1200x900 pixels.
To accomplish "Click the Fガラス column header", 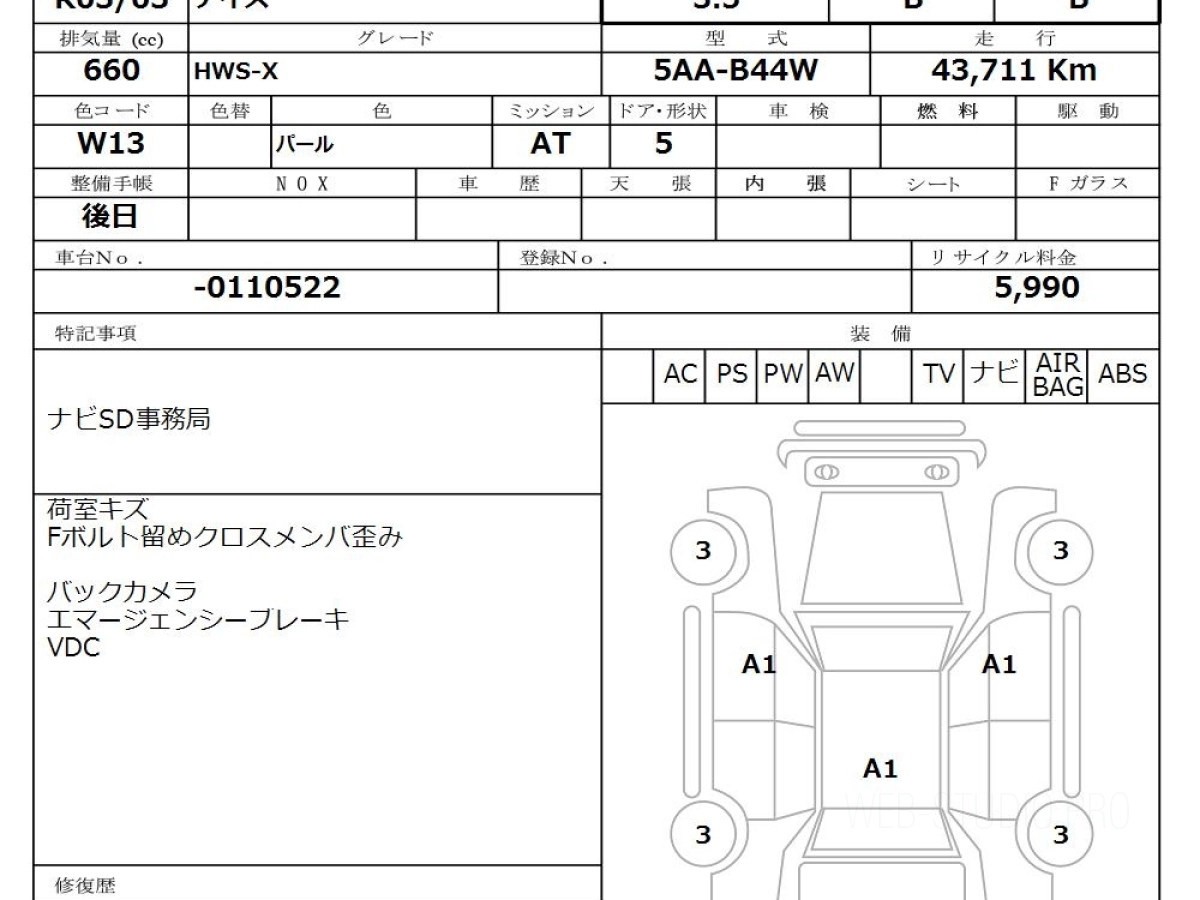I will pyautogui.click(x=1088, y=184).
